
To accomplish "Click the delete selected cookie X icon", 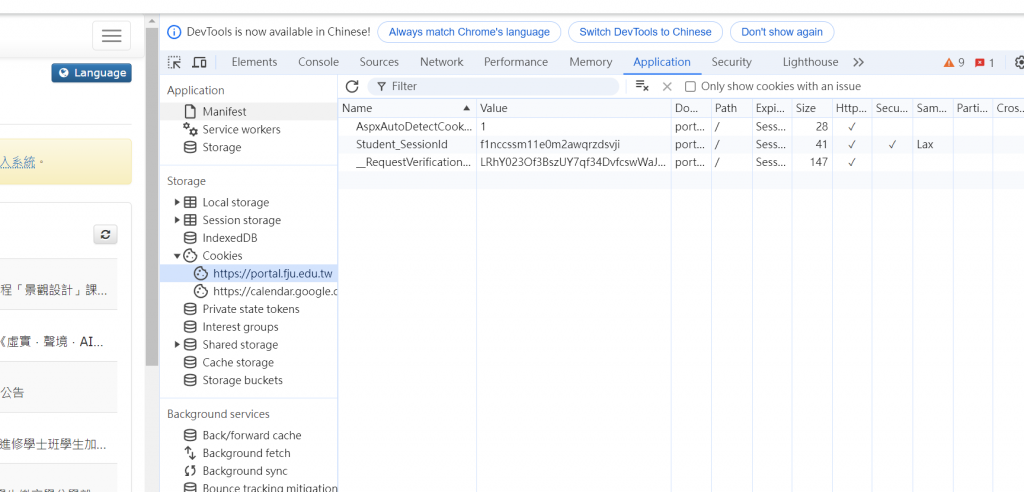I will tap(667, 86).
